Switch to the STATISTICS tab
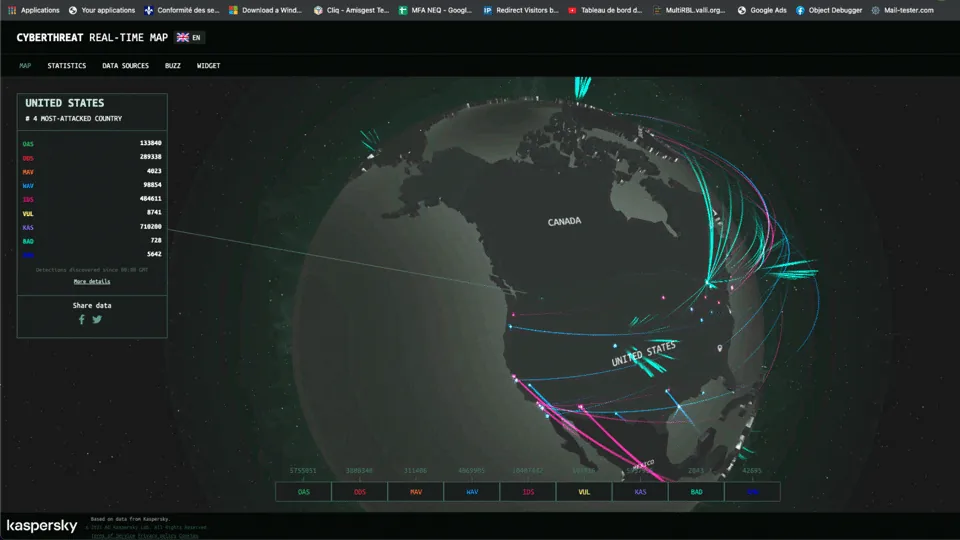The image size is (960, 540). [67, 66]
